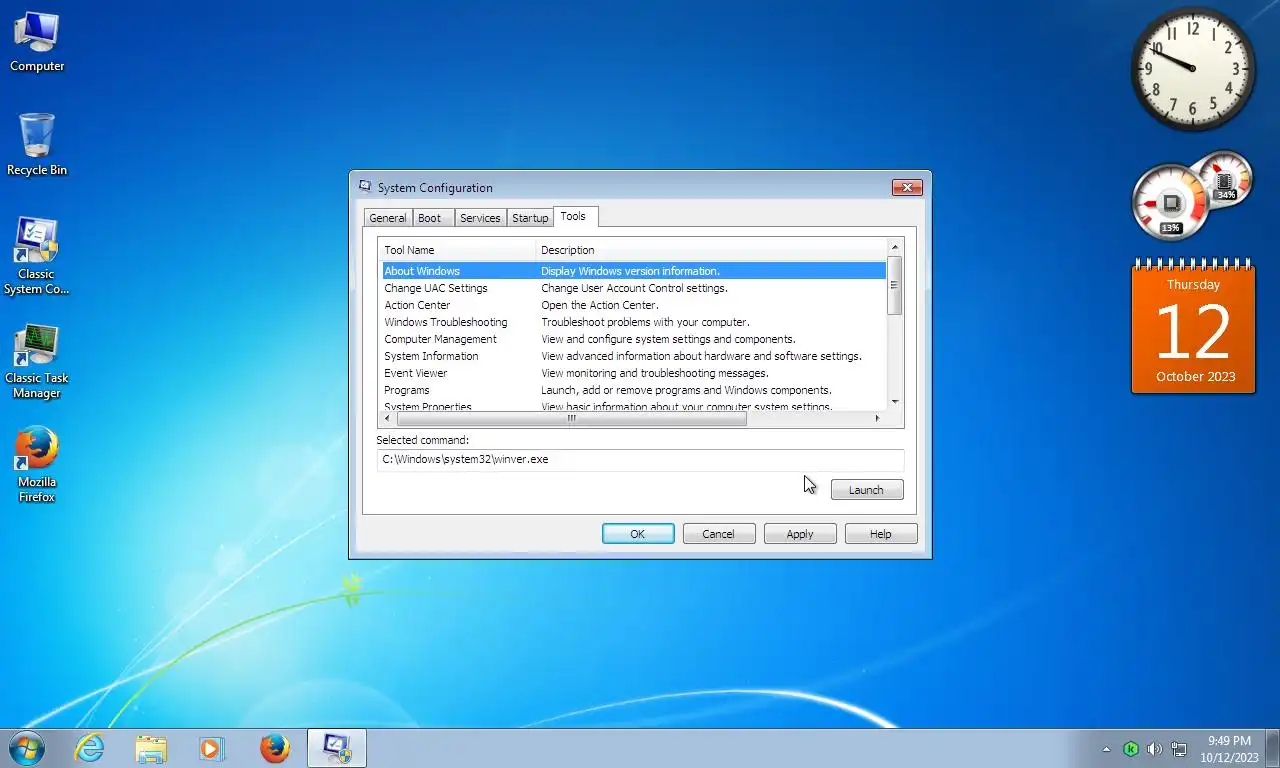Click the tools list scroll up arrow
Image resolution: width=1280 pixels, height=768 pixels.
tap(895, 247)
